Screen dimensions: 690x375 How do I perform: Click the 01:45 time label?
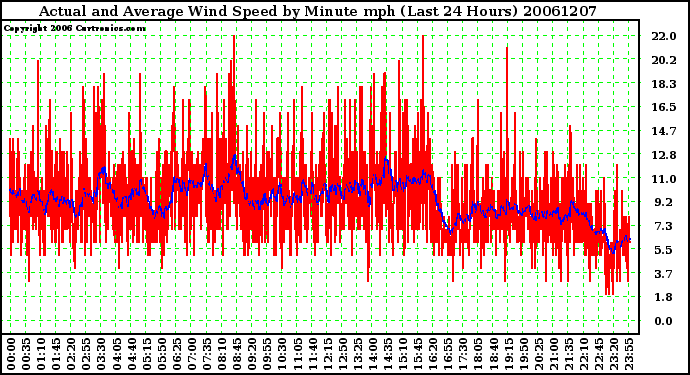[56, 354]
